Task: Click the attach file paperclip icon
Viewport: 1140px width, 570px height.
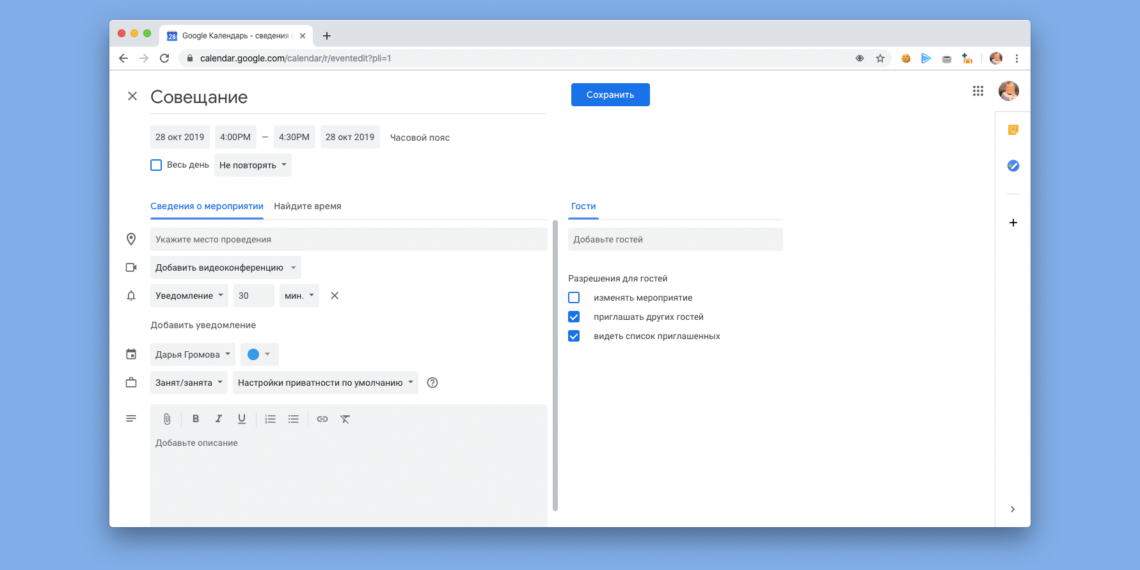Action: [x=167, y=419]
